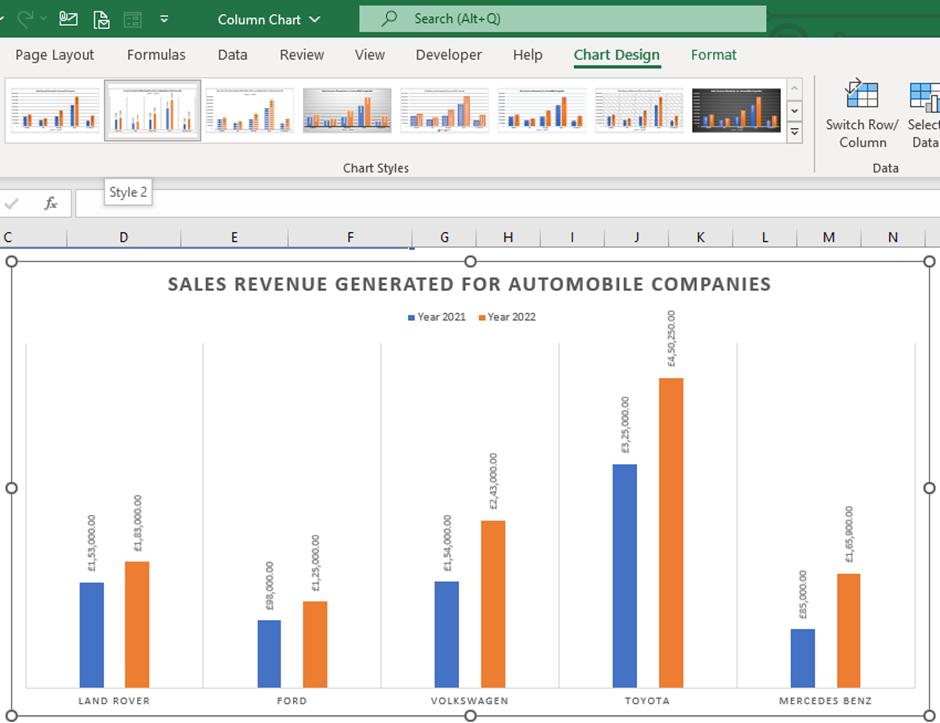Select the Chart Design tab
This screenshot has width=940, height=723.
click(616, 55)
